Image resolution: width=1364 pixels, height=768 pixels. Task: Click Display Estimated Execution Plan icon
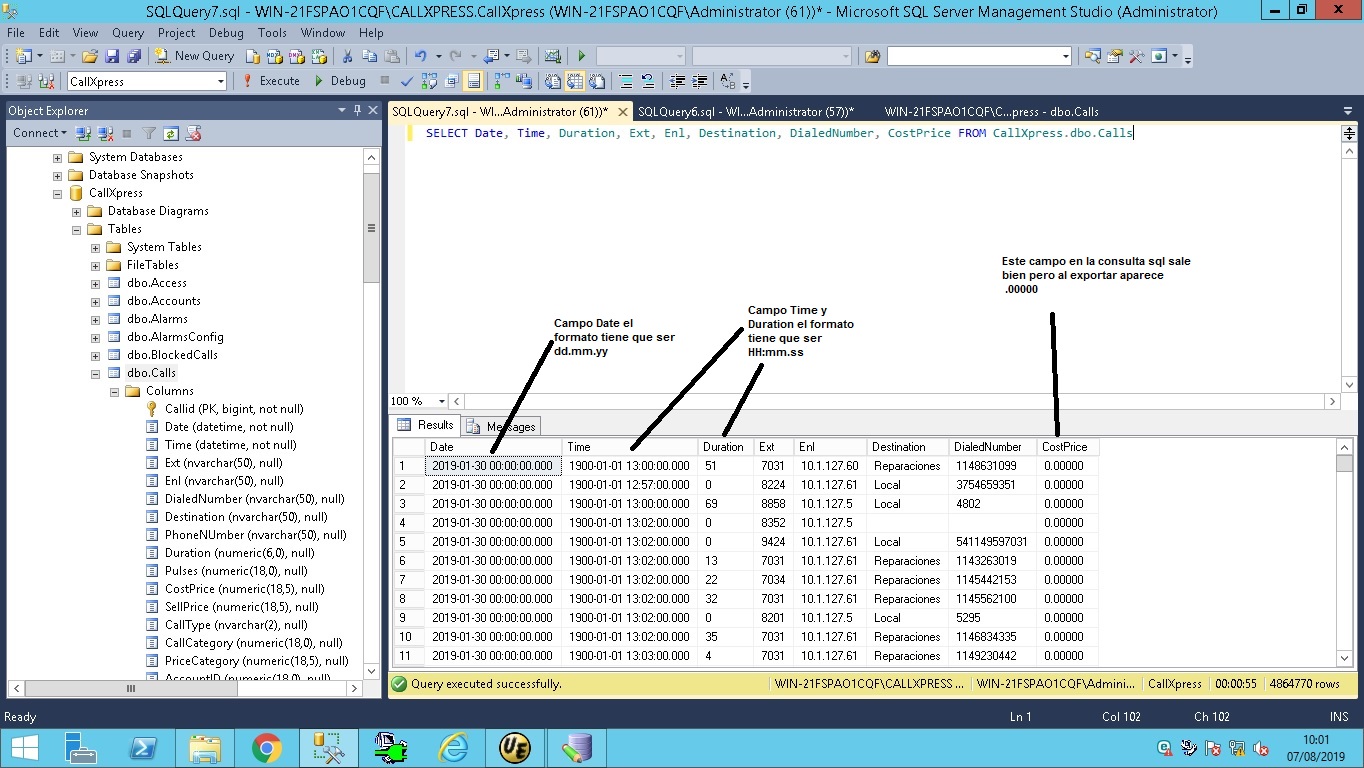point(429,81)
